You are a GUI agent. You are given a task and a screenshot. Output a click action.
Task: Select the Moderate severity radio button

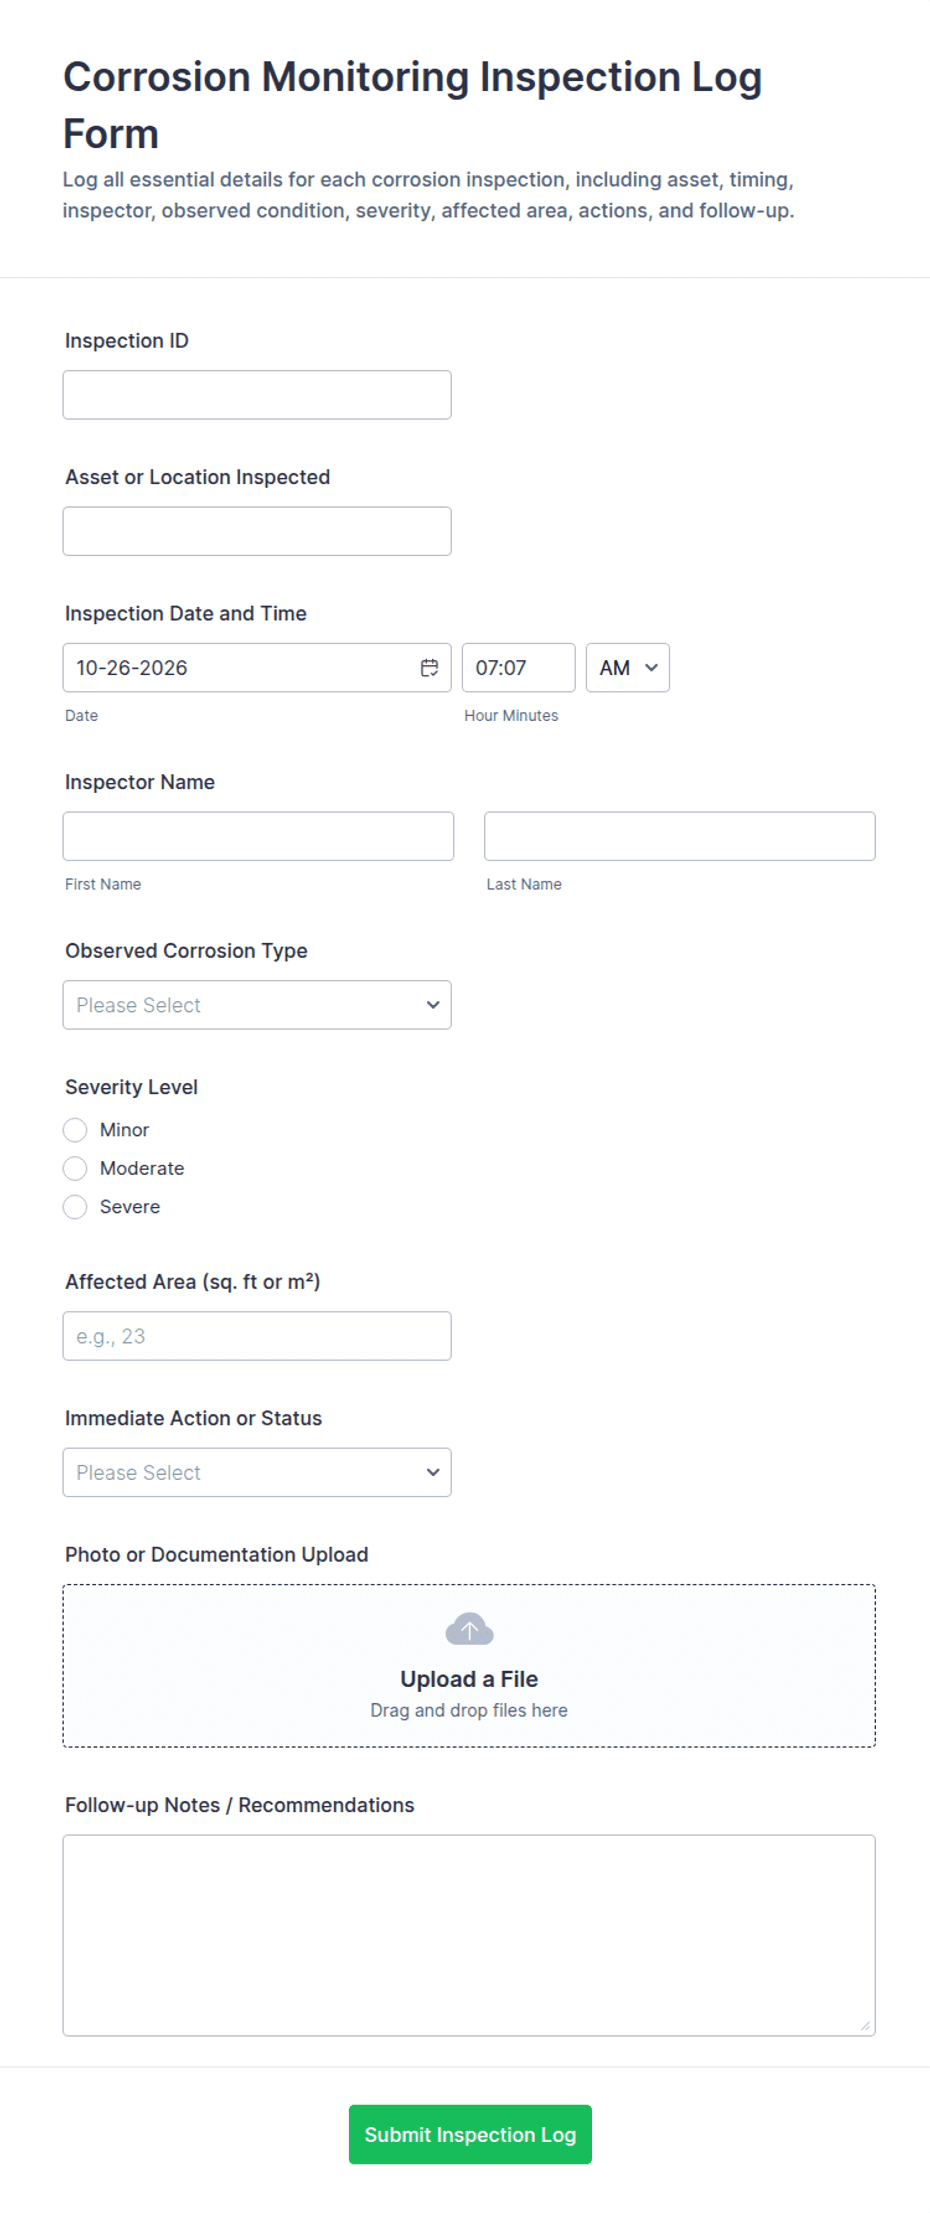[x=75, y=1168]
